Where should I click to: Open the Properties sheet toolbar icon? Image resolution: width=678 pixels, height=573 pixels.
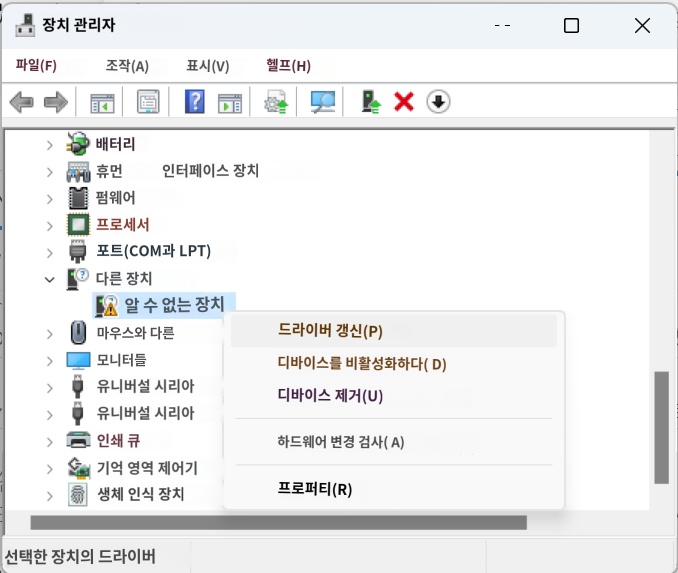pos(148,102)
